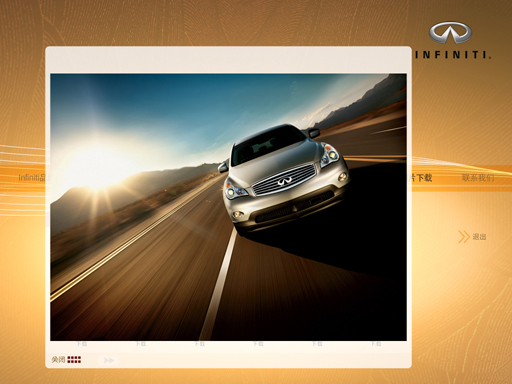The width and height of the screenshot is (512, 384).
Task: Click the Infiniti badge on the car grille
Action: tap(285, 181)
